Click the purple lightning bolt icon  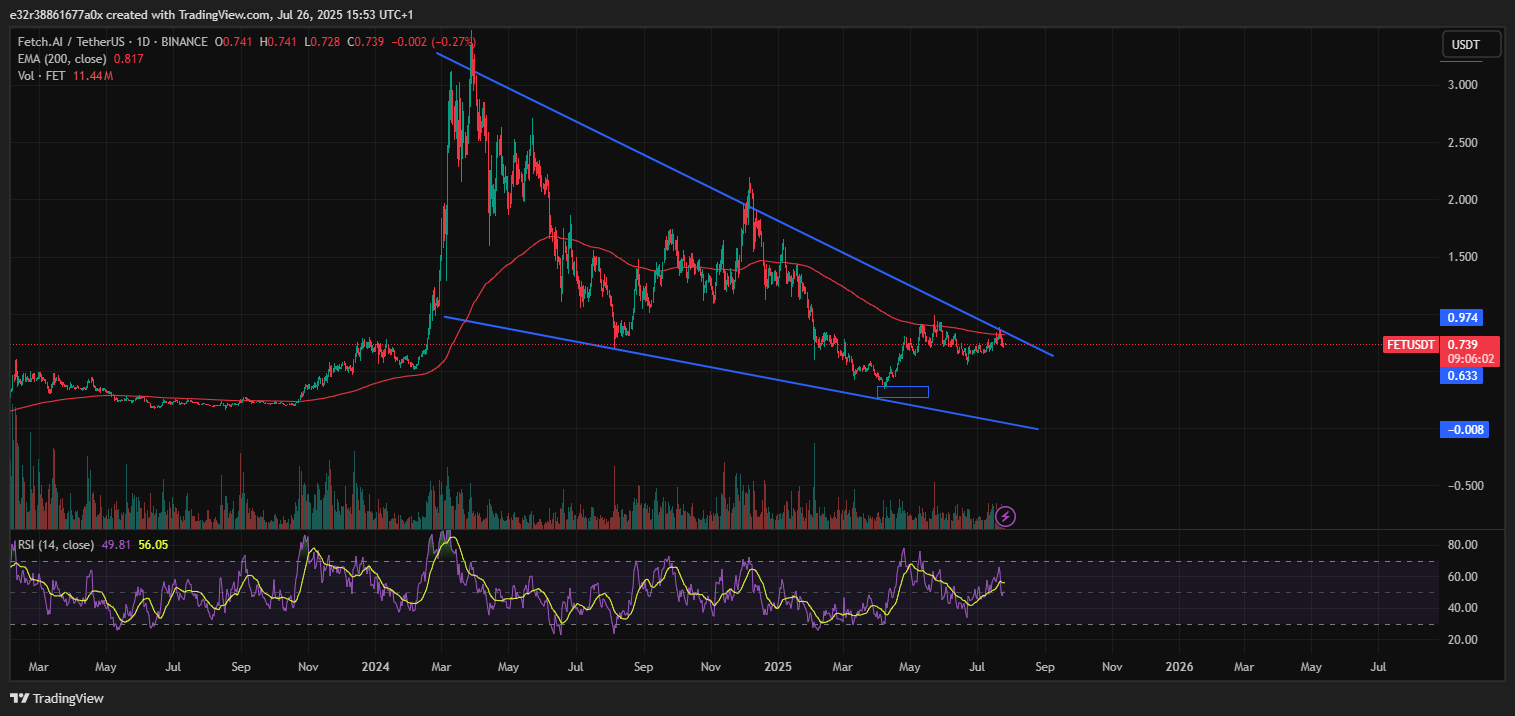[x=1007, y=516]
